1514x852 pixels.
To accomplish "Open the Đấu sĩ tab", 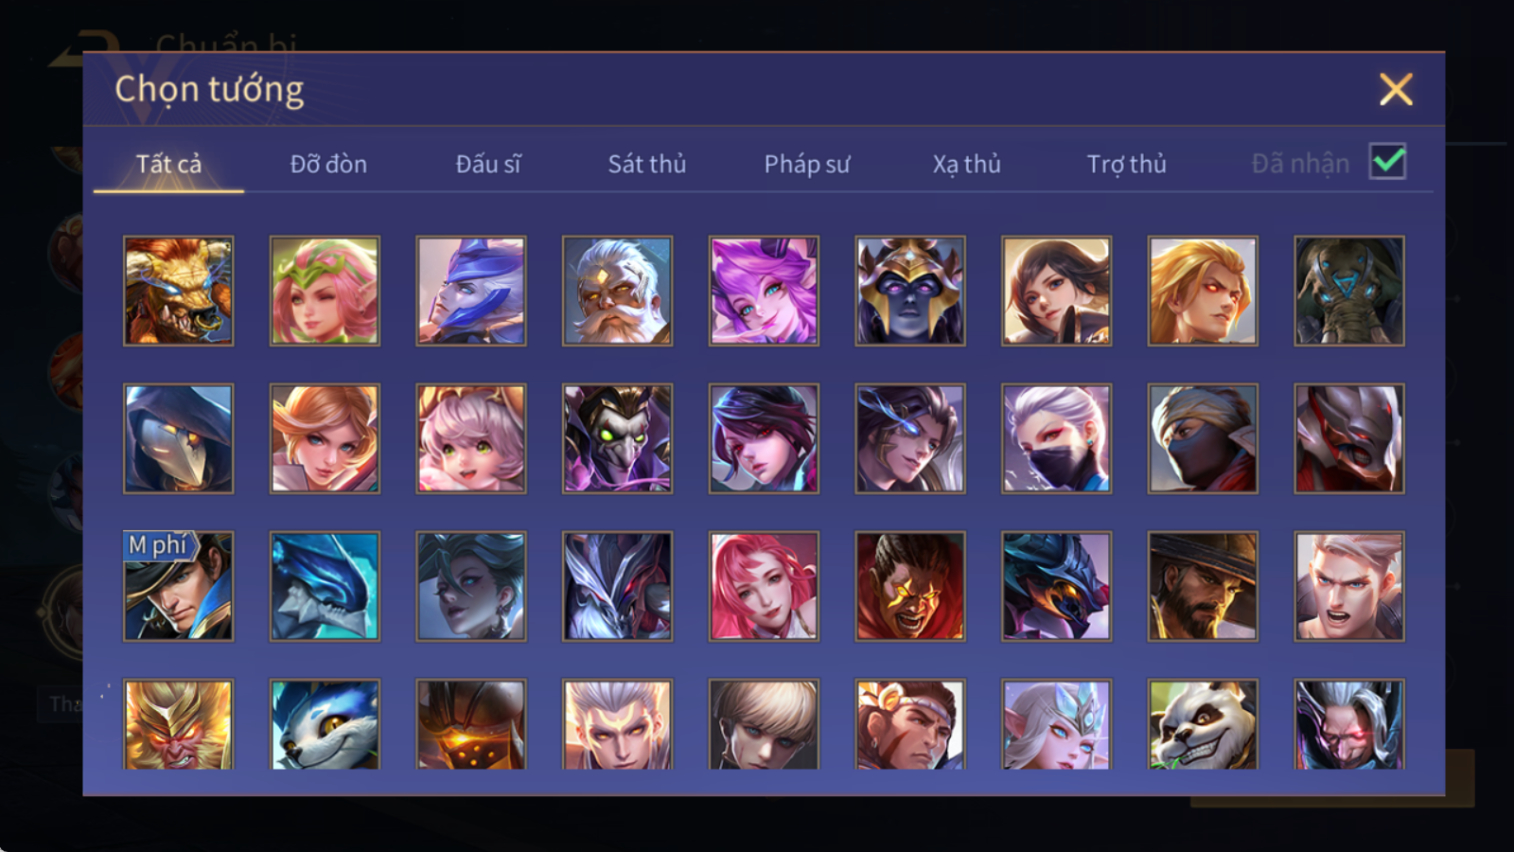I will pos(488,164).
